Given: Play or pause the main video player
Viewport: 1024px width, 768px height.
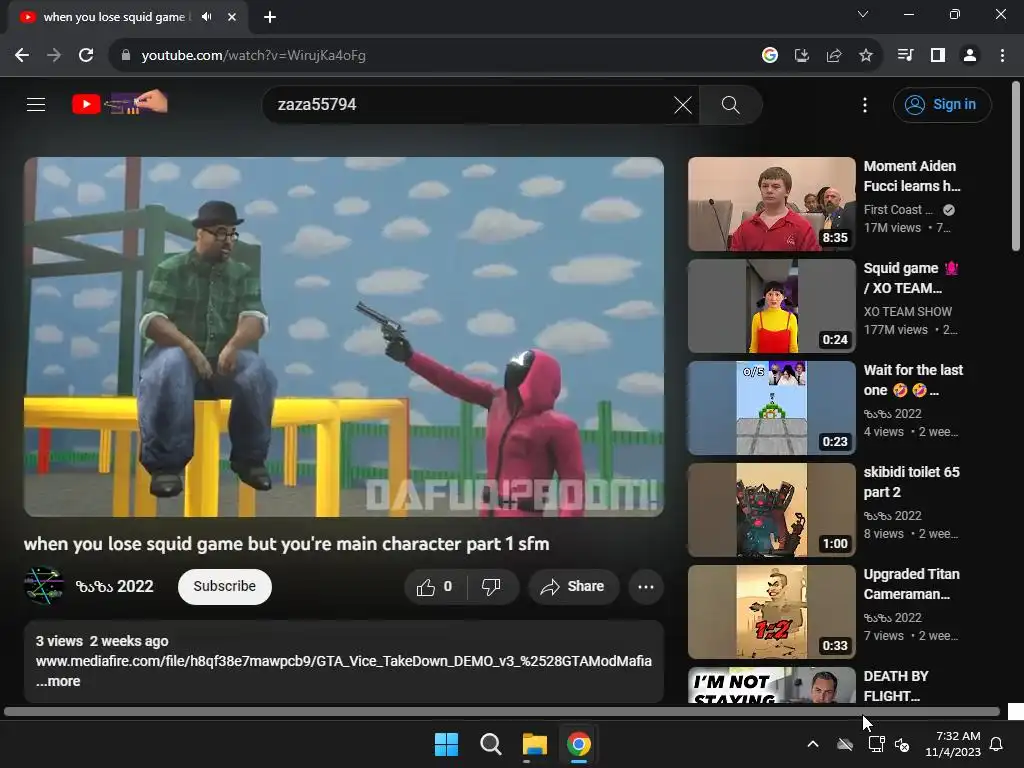Looking at the screenshot, I should pos(344,336).
